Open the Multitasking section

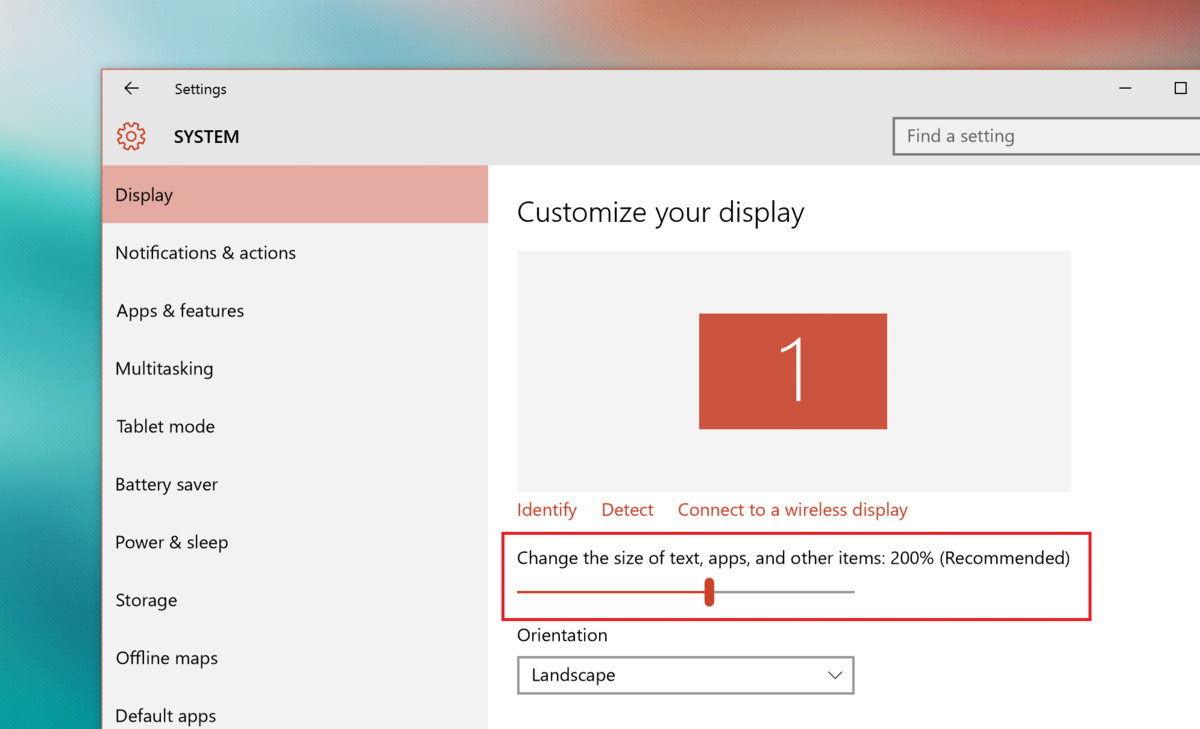[164, 369]
